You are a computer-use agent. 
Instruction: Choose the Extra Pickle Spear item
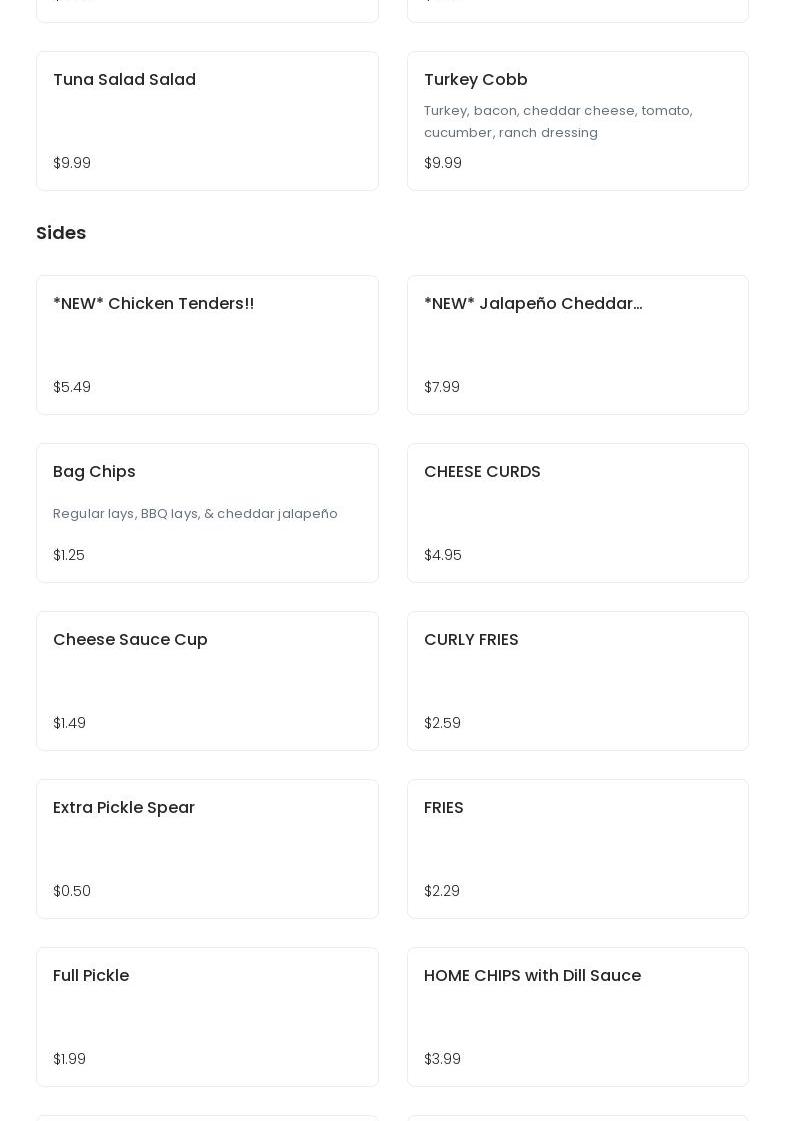pos(207,848)
